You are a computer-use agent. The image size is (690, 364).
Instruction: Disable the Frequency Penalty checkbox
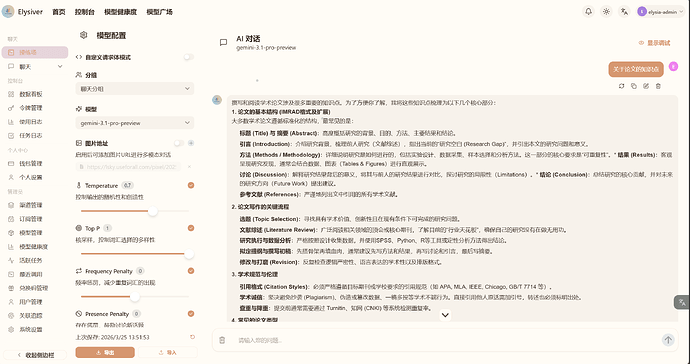191,271
